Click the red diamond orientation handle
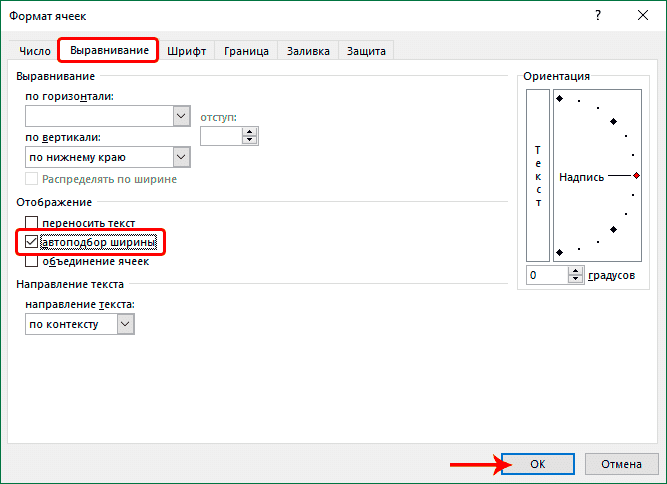This screenshot has height=484, width=667. click(636, 175)
